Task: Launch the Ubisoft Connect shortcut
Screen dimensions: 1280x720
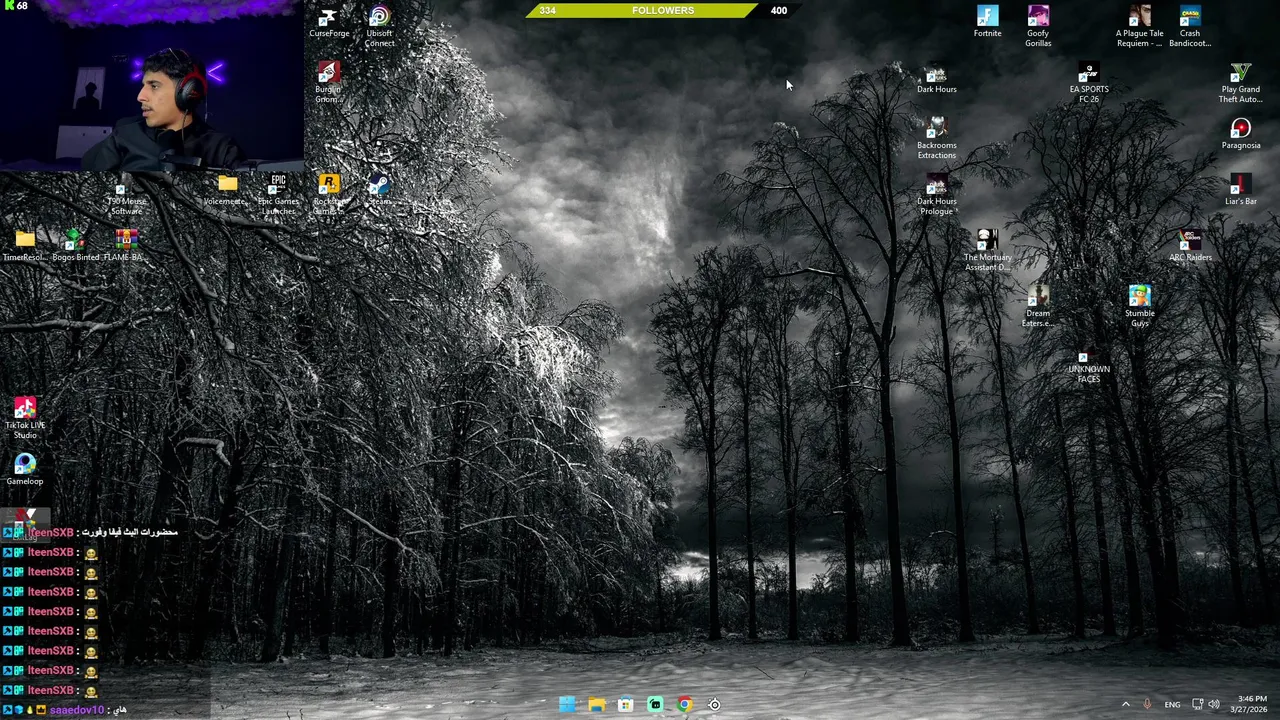Action: [379, 27]
